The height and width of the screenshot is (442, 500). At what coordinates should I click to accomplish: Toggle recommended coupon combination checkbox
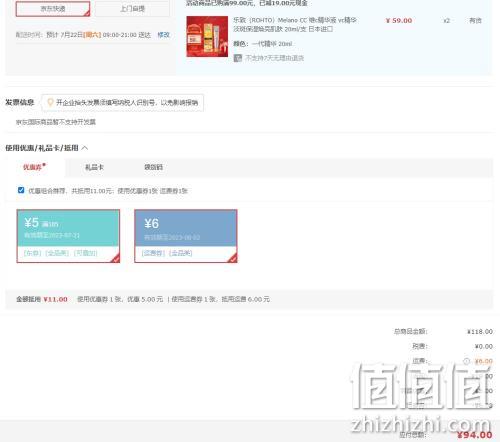pyautogui.click(x=21, y=190)
